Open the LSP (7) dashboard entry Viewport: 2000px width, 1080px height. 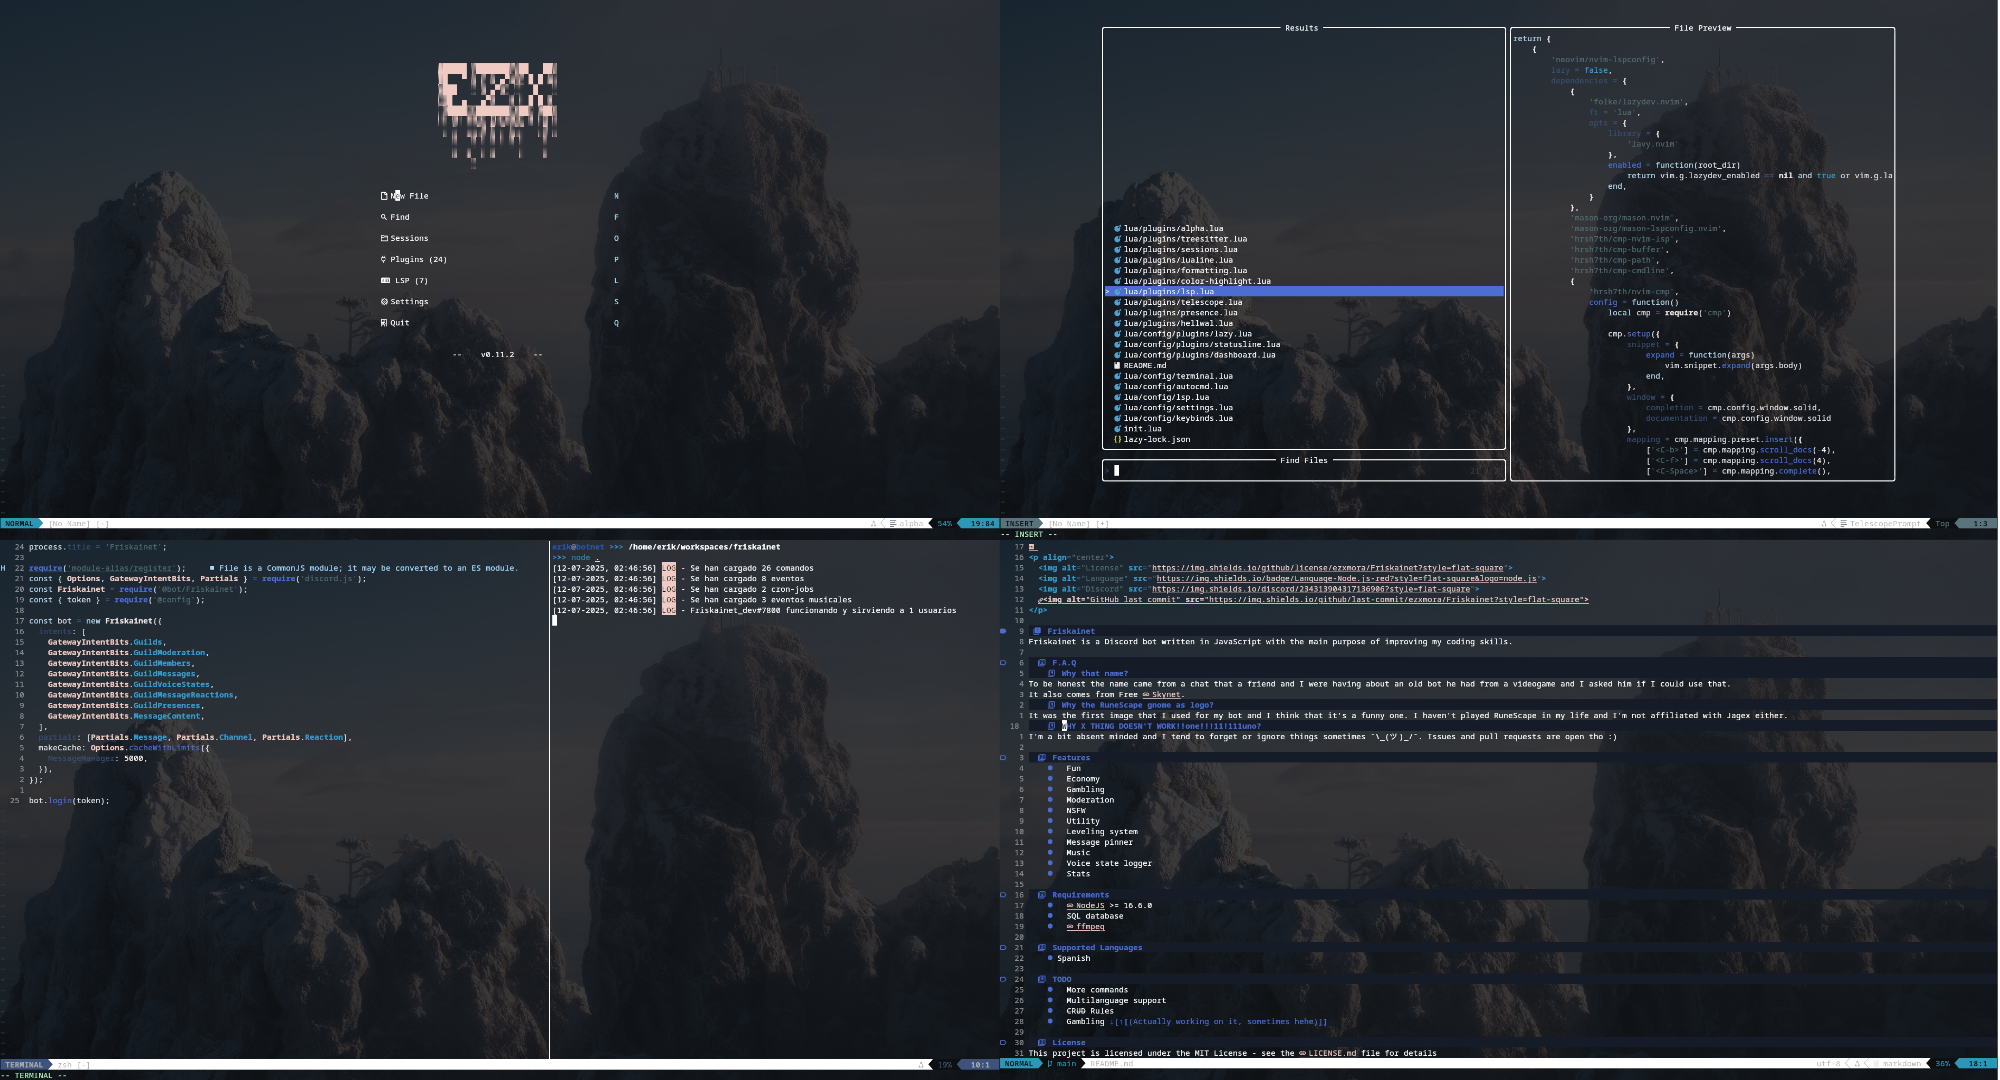411,281
